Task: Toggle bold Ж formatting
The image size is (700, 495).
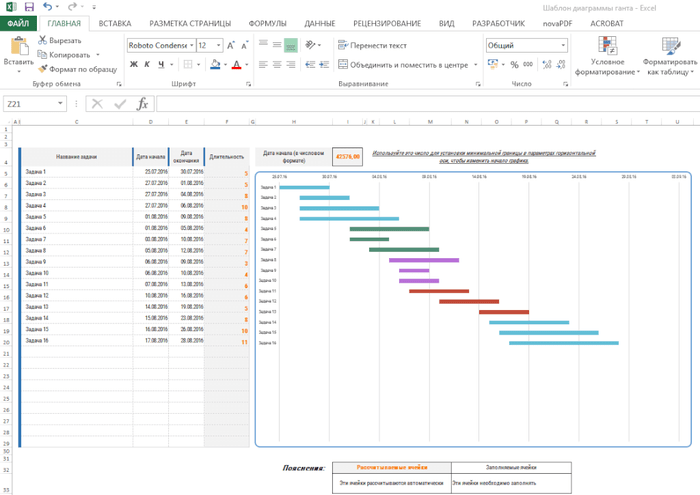Action: click(132, 64)
